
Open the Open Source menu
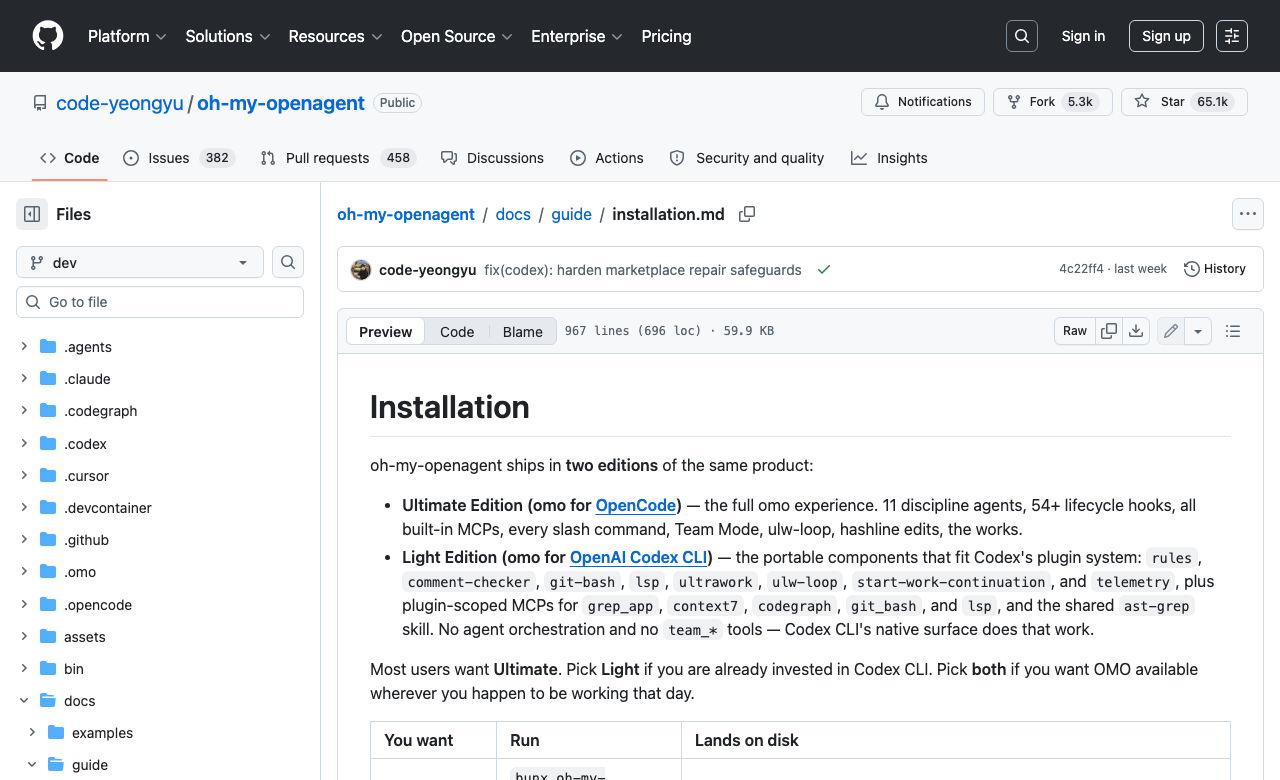pos(457,36)
